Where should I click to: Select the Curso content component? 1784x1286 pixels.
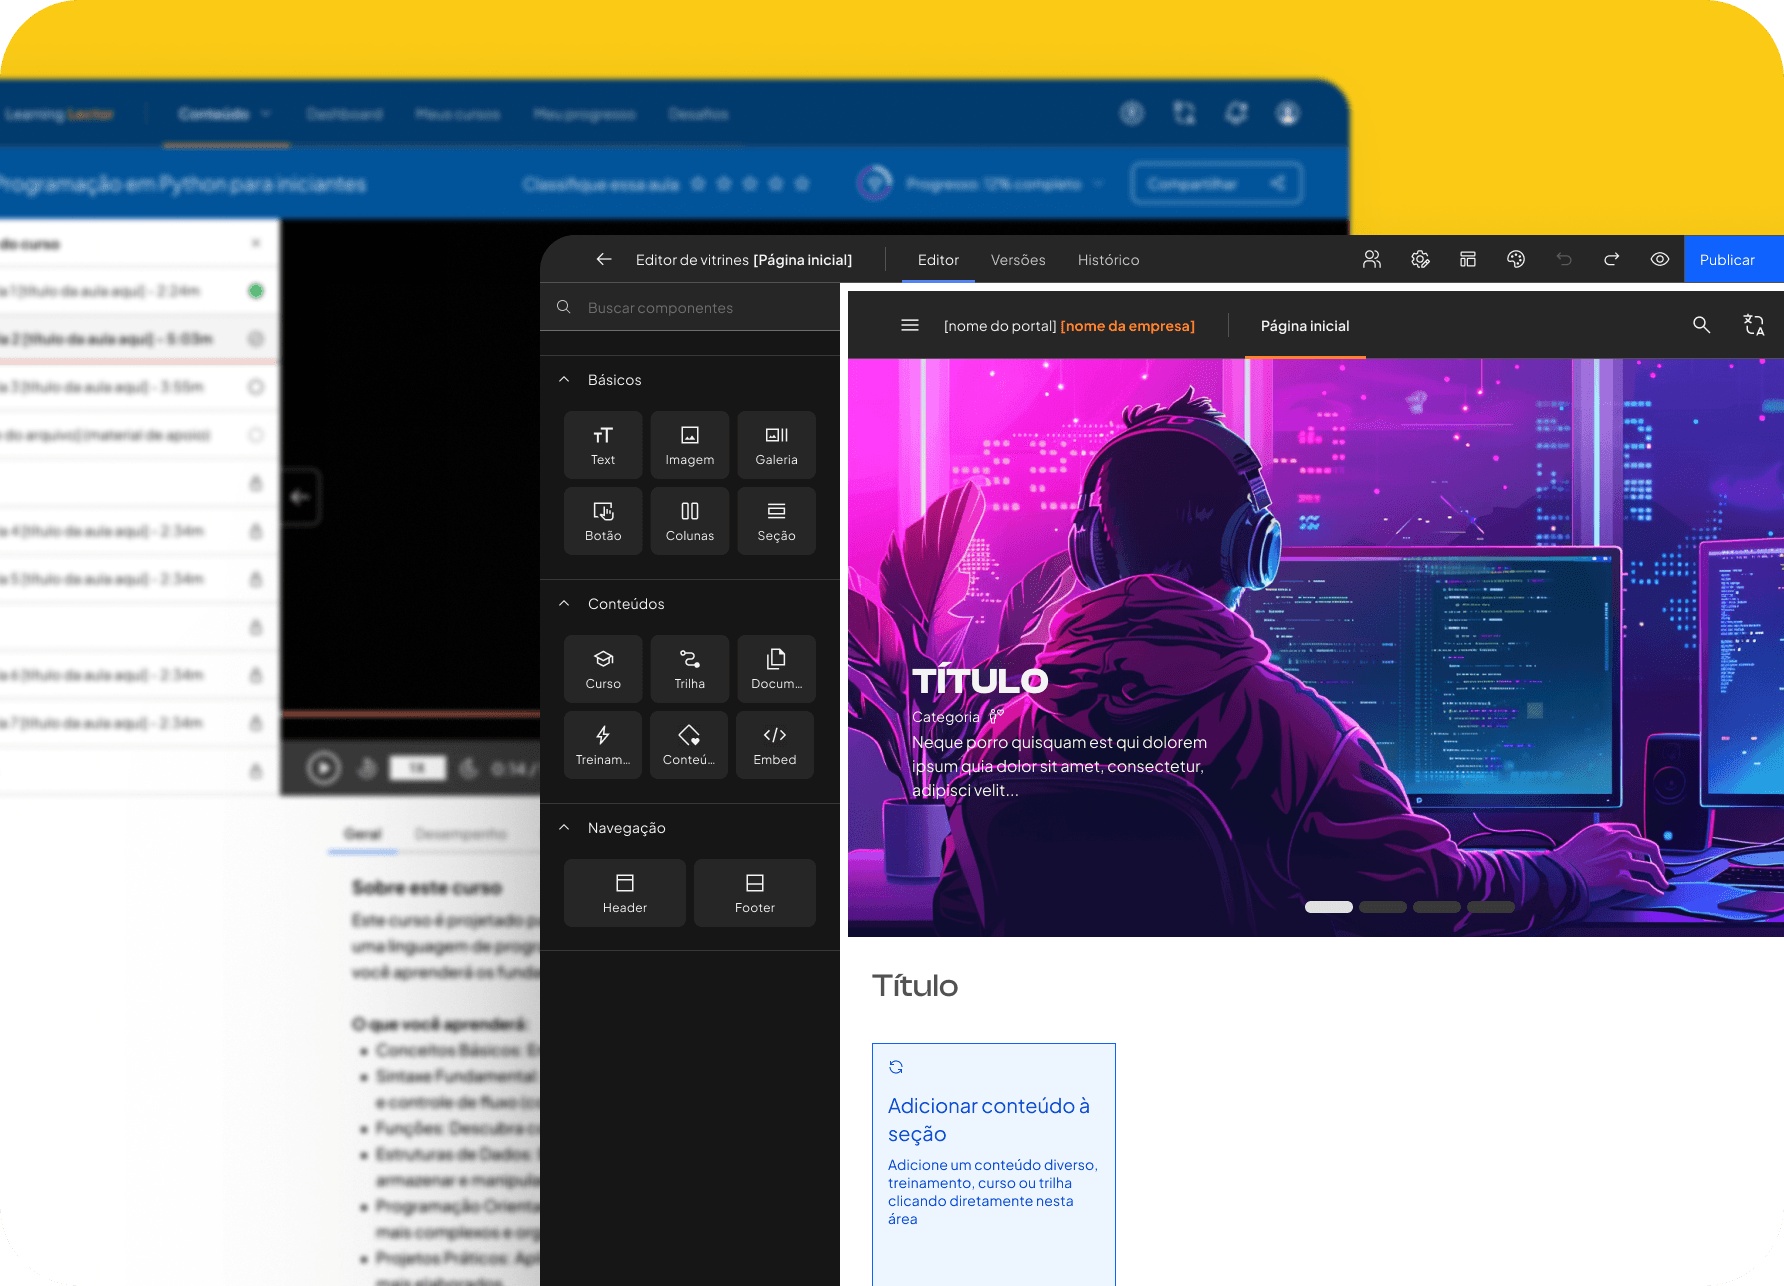[x=603, y=669]
